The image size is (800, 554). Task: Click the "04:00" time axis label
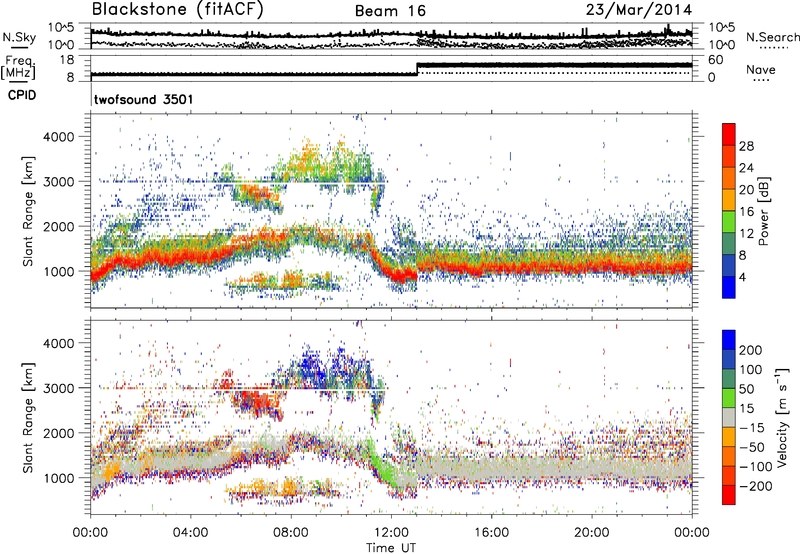pyautogui.click(x=191, y=533)
